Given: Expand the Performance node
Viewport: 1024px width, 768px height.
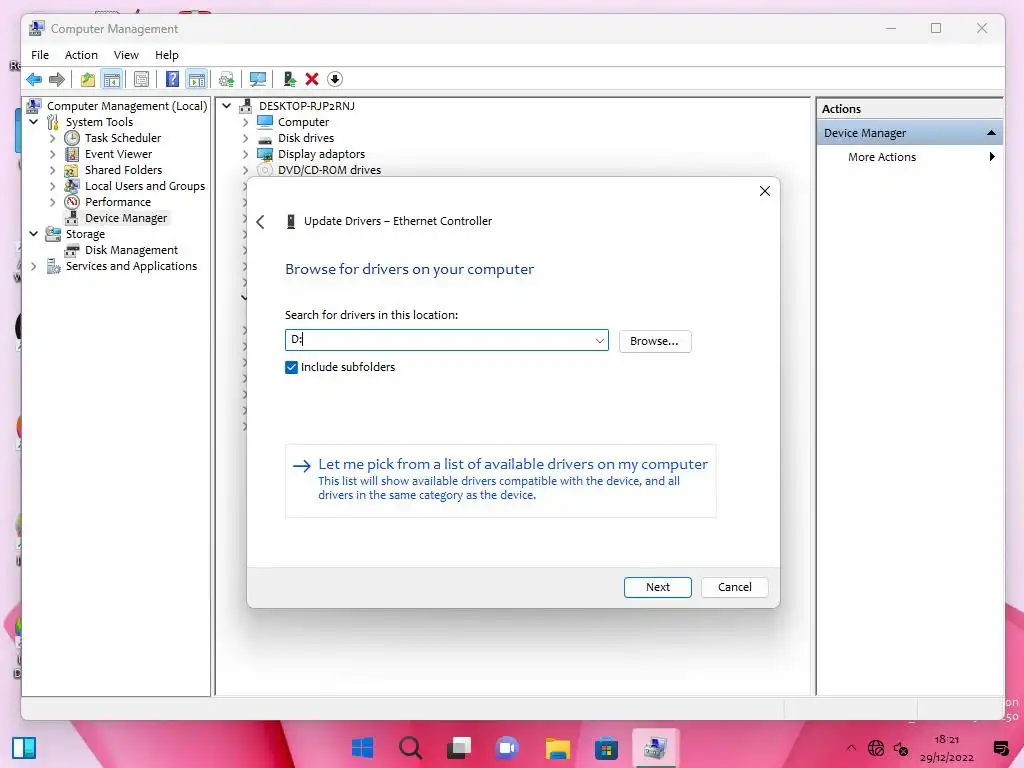Looking at the screenshot, I should coord(53,202).
